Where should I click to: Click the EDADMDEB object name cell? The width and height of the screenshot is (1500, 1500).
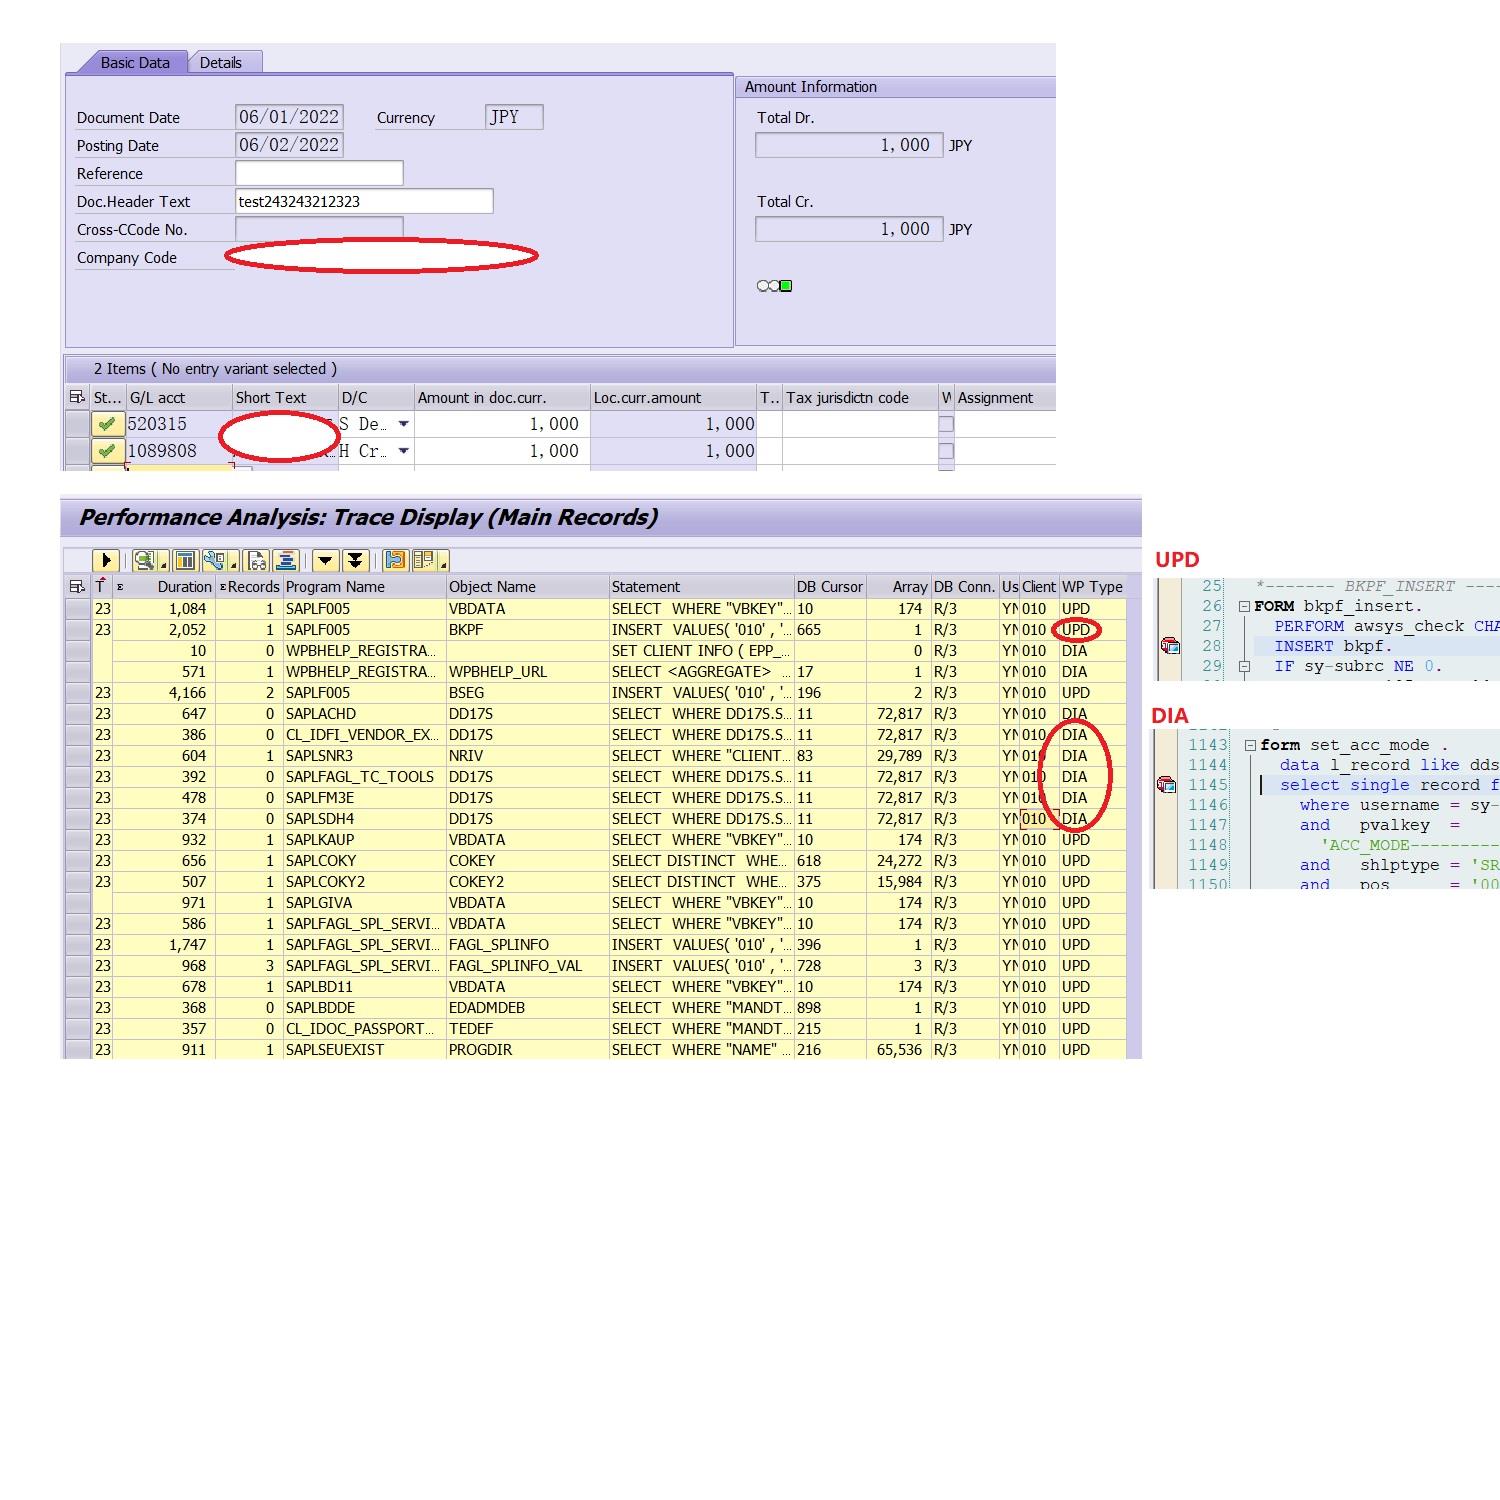point(527,1008)
